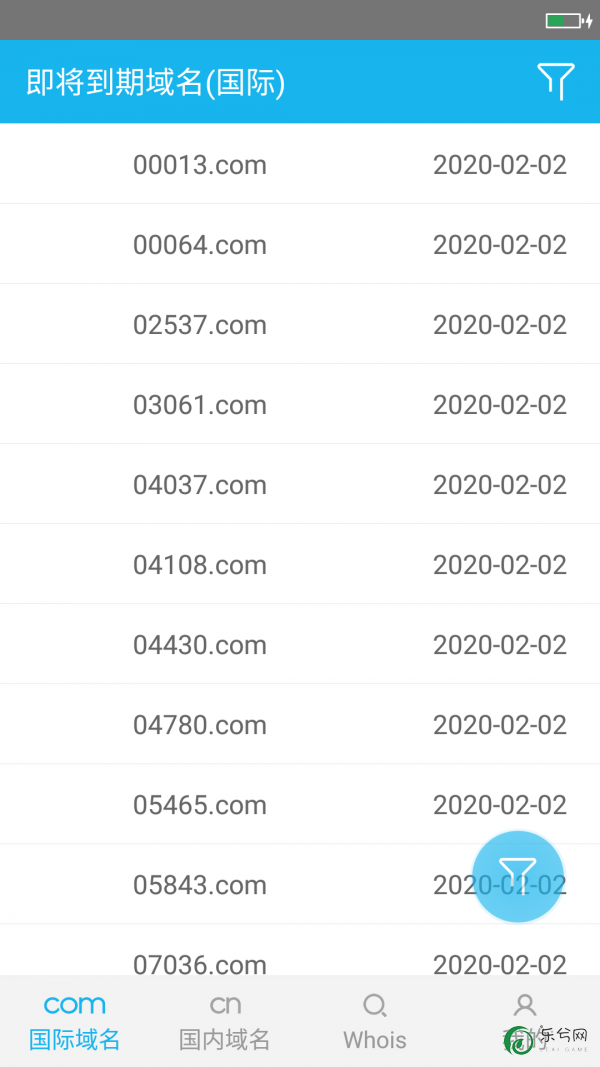Screen dimensions: 600x1067
Task: Tap the profile person icon
Action: tap(524, 1004)
